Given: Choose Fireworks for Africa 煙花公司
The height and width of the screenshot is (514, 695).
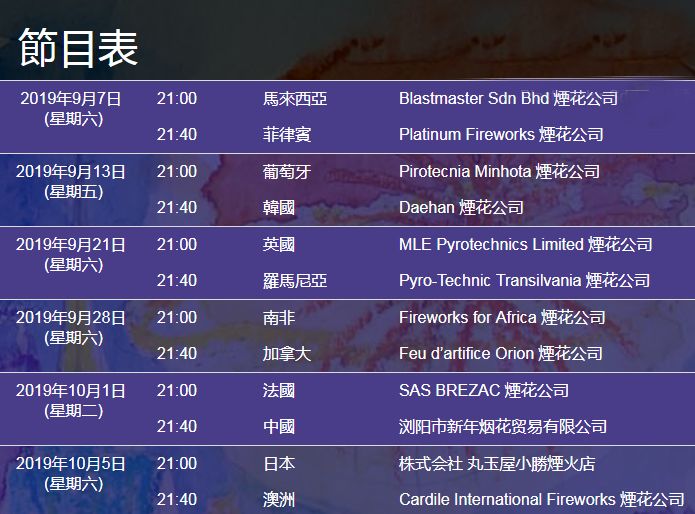Looking at the screenshot, I should pos(502,317).
